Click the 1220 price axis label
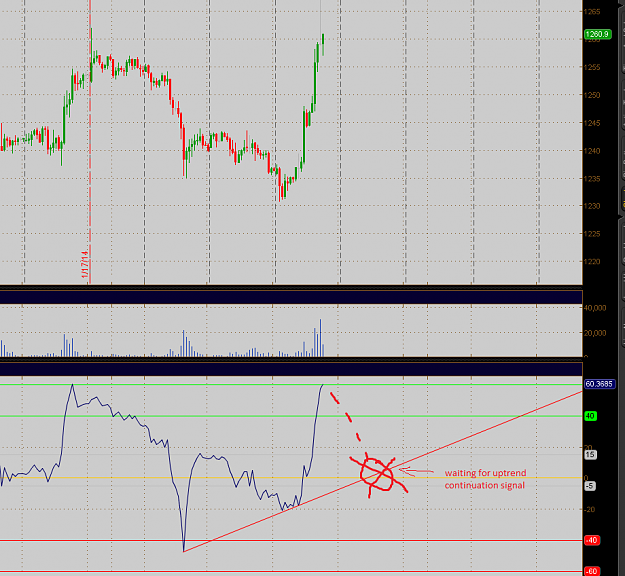Image resolution: width=625 pixels, height=576 pixels. point(592,262)
